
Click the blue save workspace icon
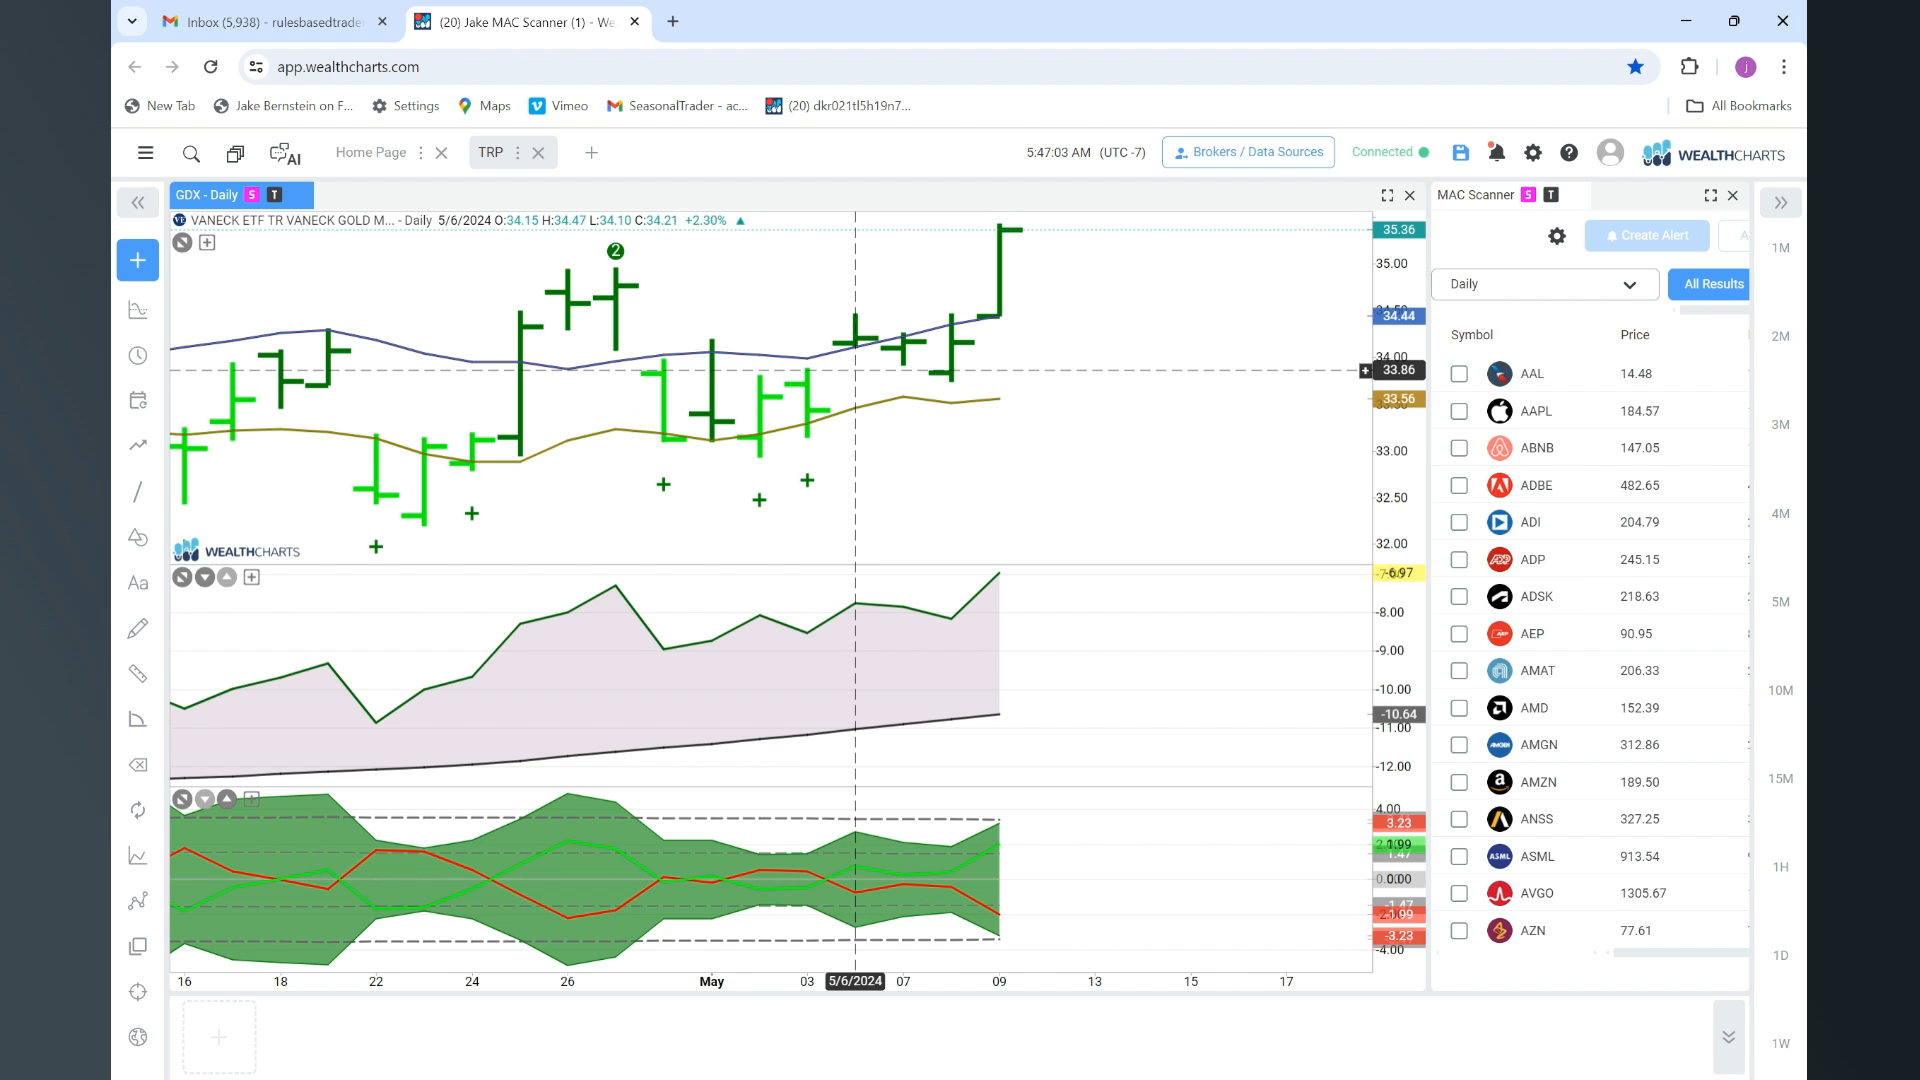pyautogui.click(x=1461, y=153)
